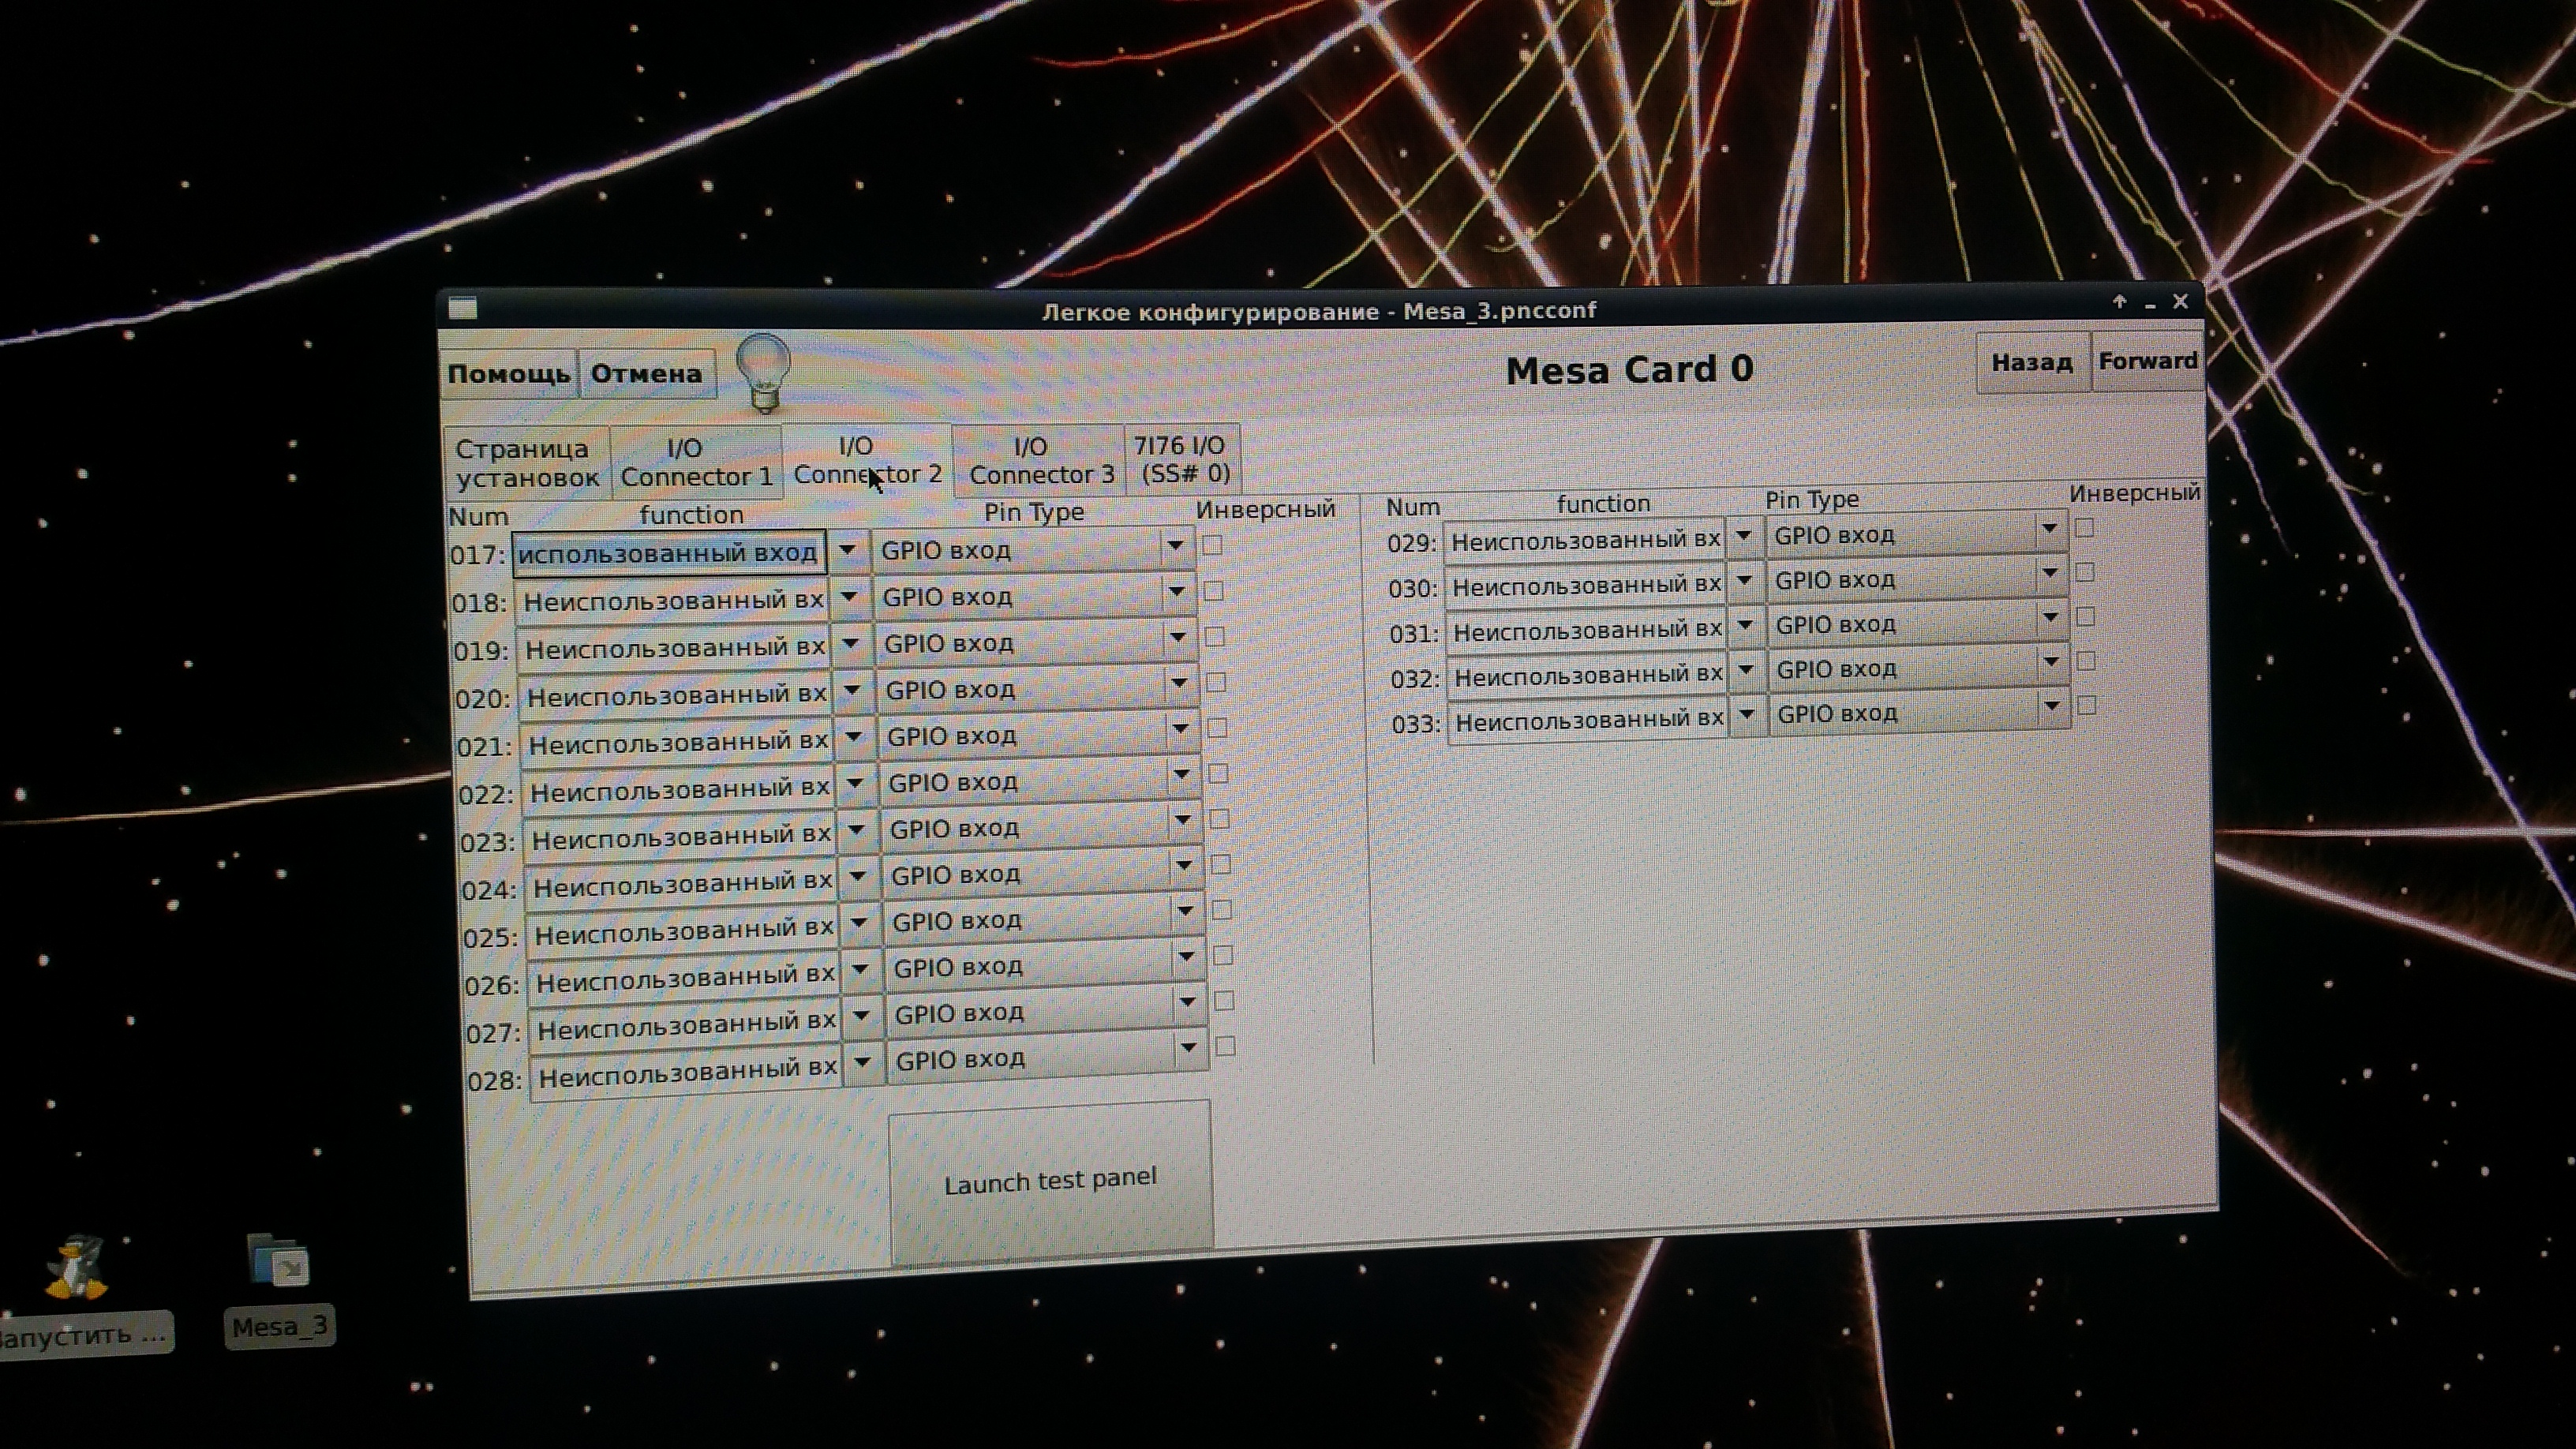Check the invert box for pin 023
2576x1449 pixels.
click(x=1219, y=819)
